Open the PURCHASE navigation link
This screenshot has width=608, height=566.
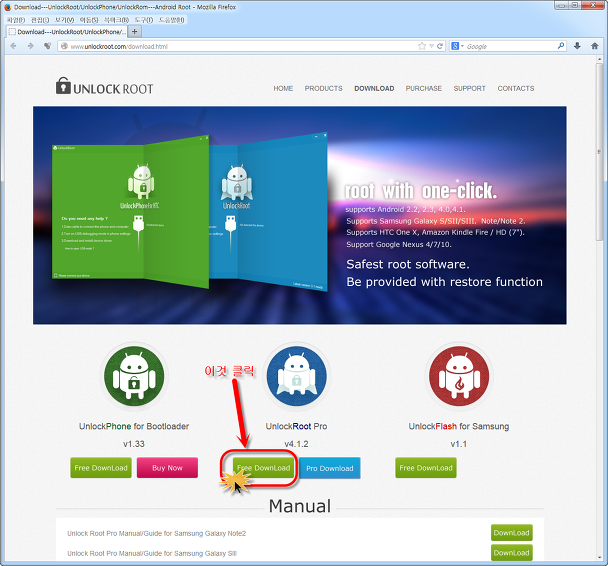coord(424,88)
